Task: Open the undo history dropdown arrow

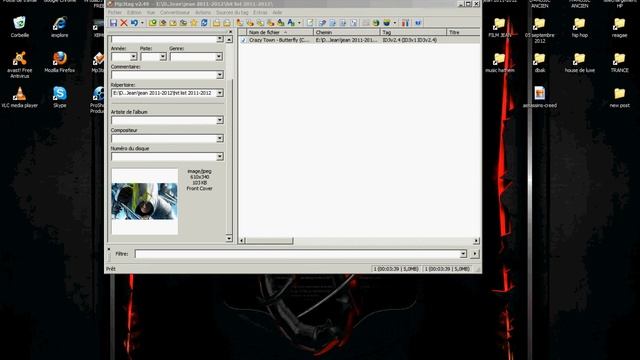Action: (142, 23)
